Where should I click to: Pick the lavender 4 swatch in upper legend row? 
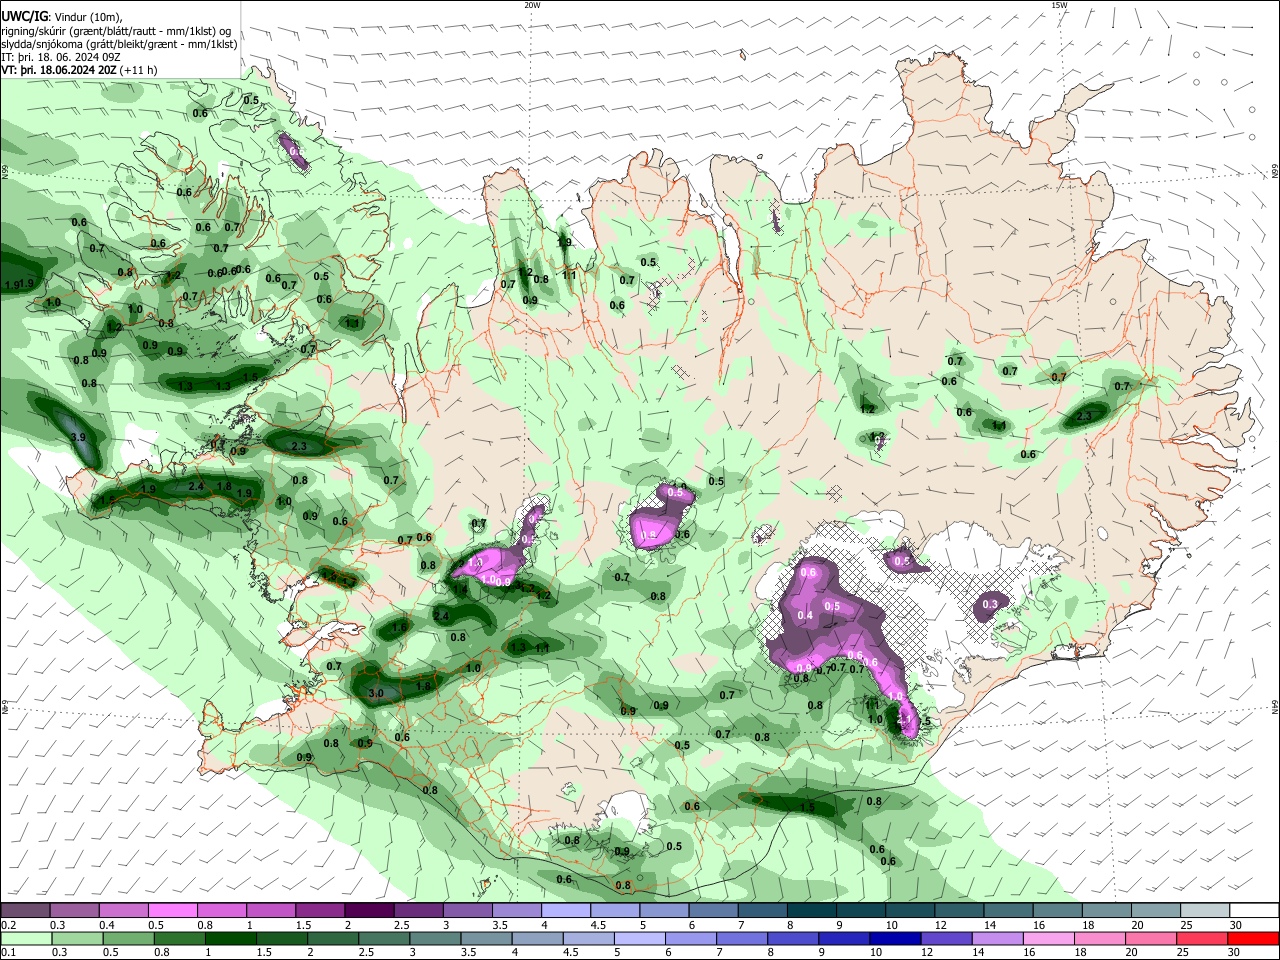pyautogui.click(x=565, y=910)
